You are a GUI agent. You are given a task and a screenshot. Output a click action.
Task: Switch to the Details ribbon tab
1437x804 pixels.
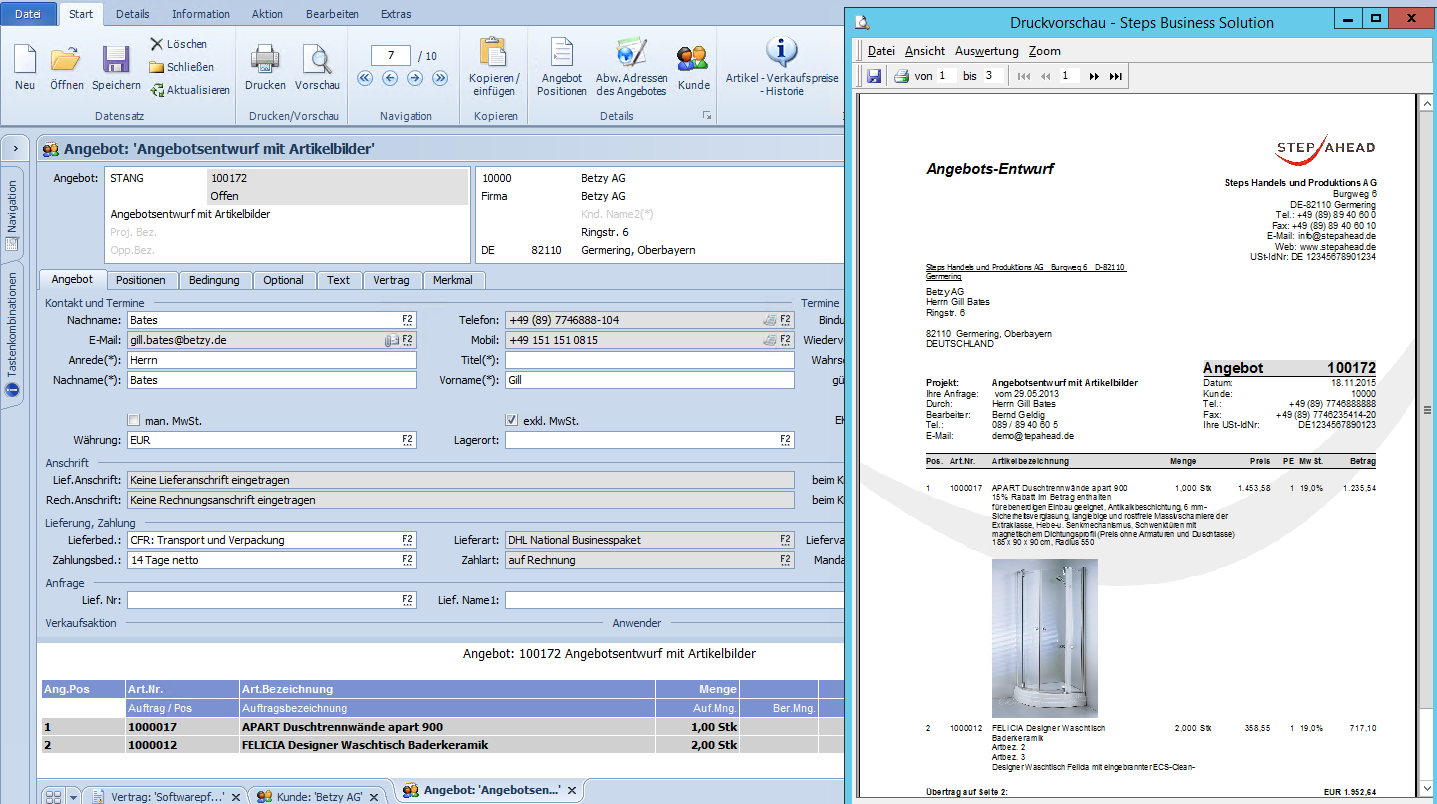click(x=133, y=14)
